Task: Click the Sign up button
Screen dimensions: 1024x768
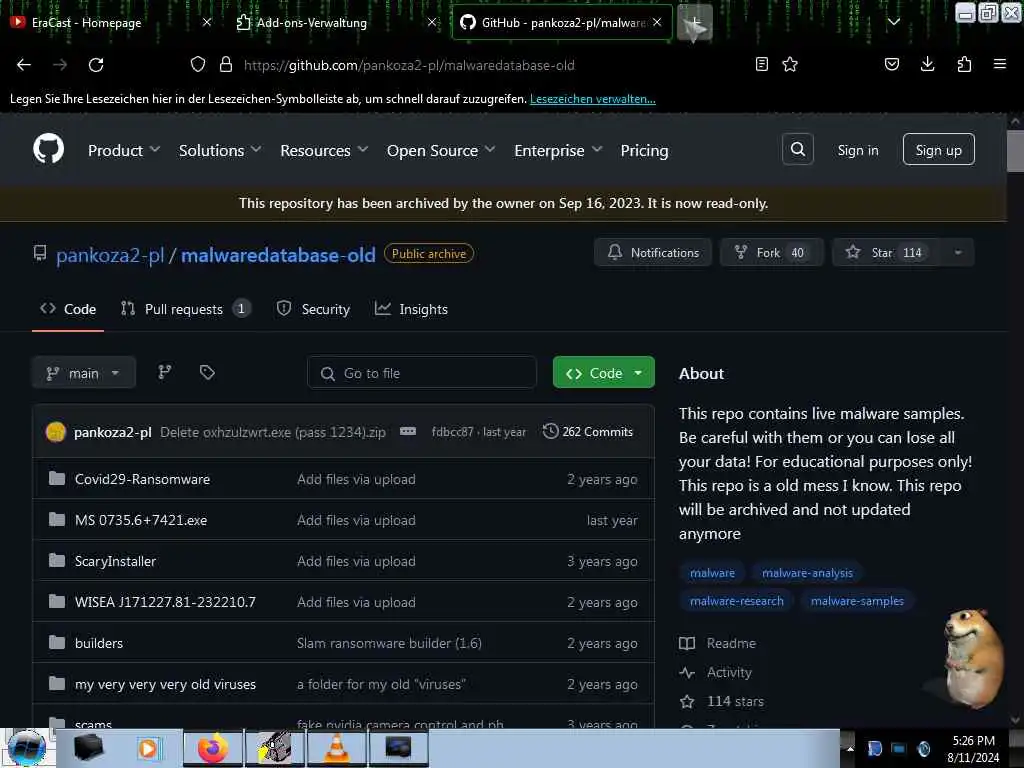Action: click(938, 150)
